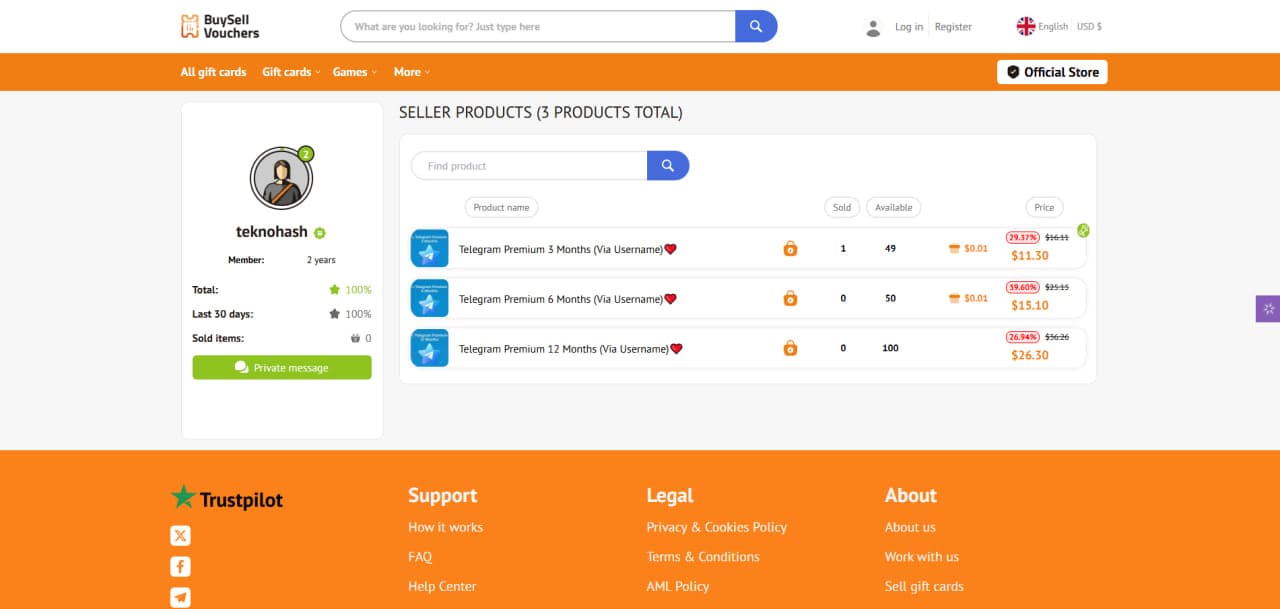The image size is (1280, 609).
Task: Click cart icon for Telegram Premium 12 Months
Action: [790, 349]
